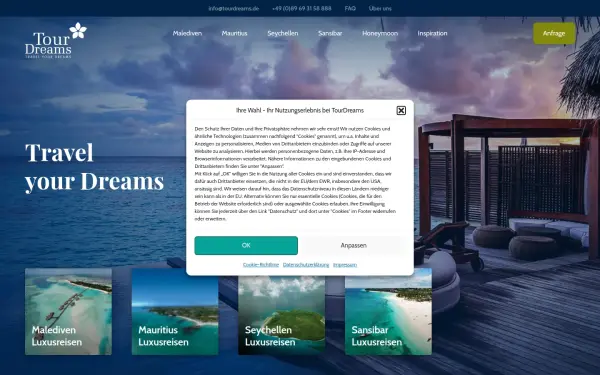The width and height of the screenshot is (600, 375).
Task: Click the TourDreams logo
Action: tap(56, 40)
